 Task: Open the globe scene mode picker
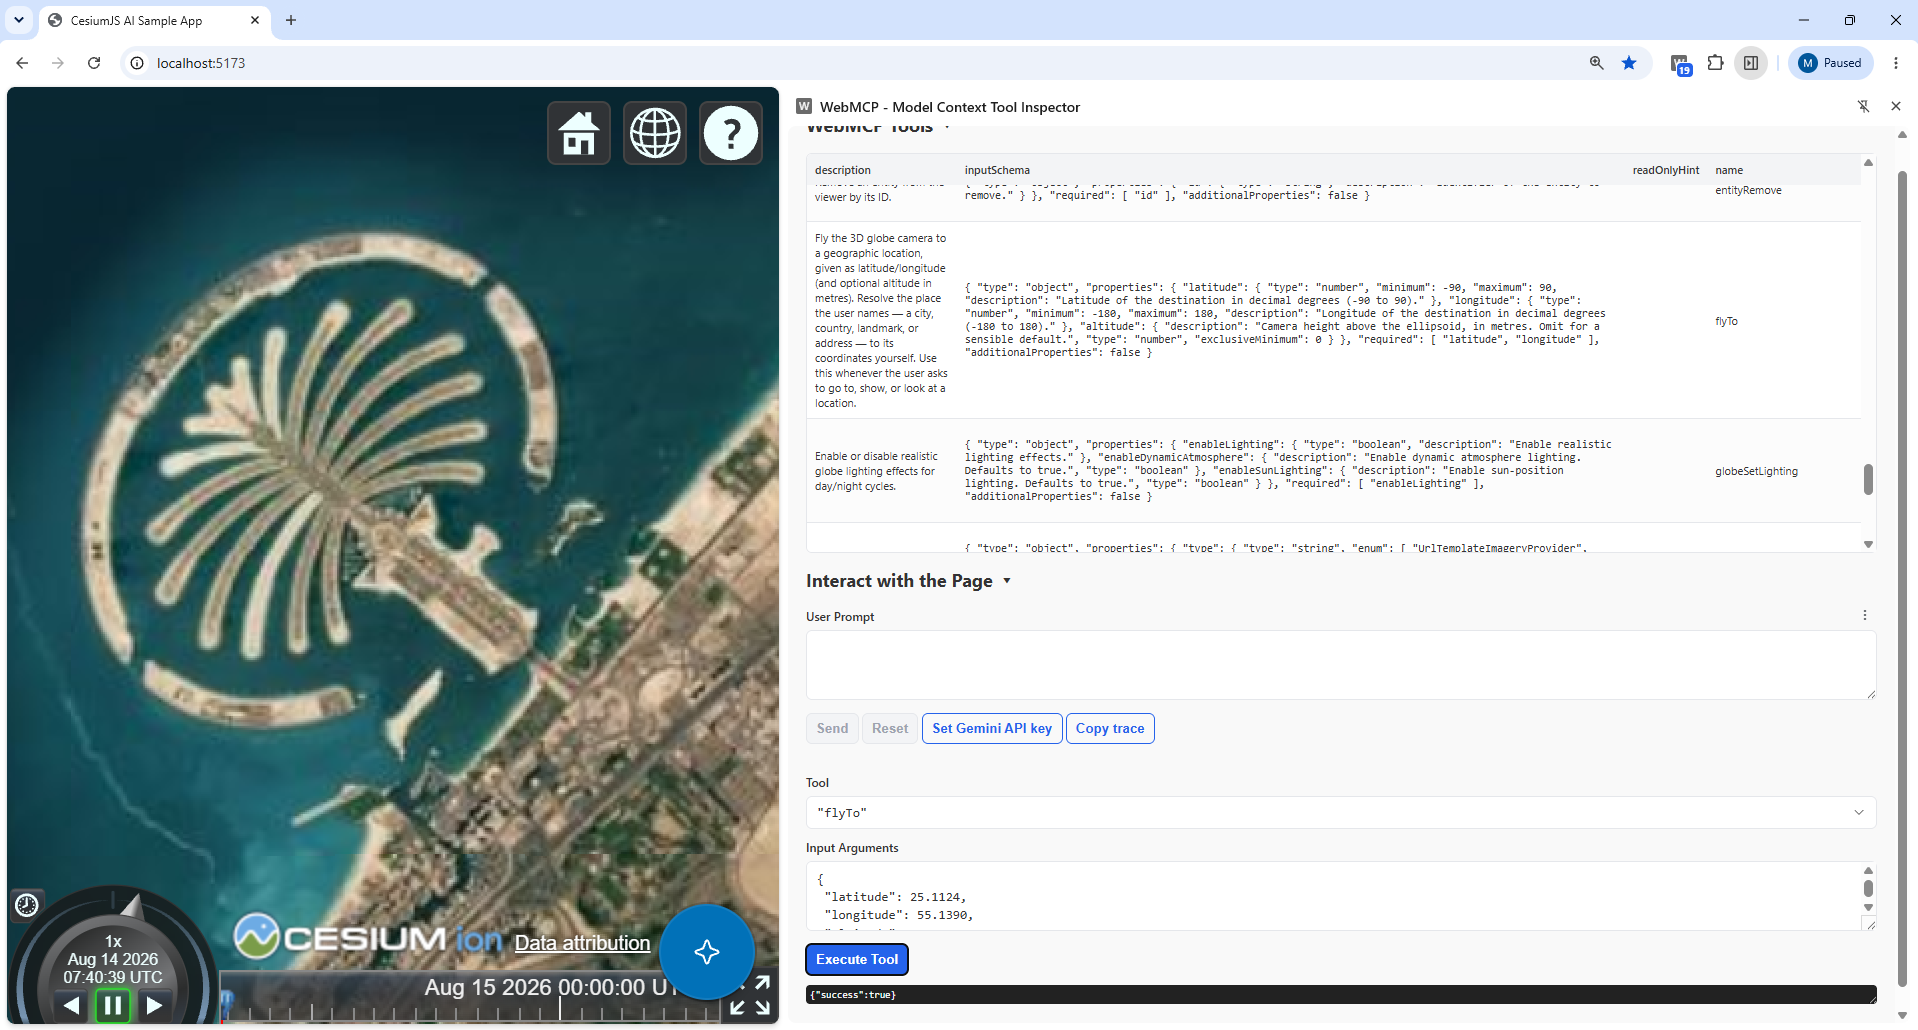655,133
